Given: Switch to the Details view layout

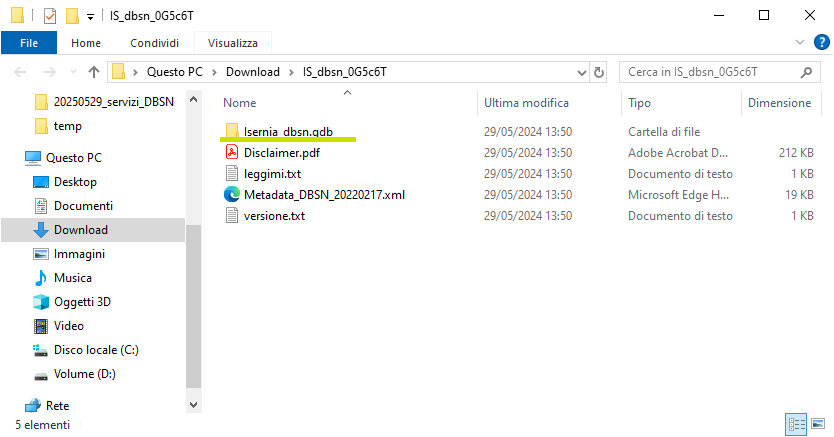Looking at the screenshot, I should [794, 424].
